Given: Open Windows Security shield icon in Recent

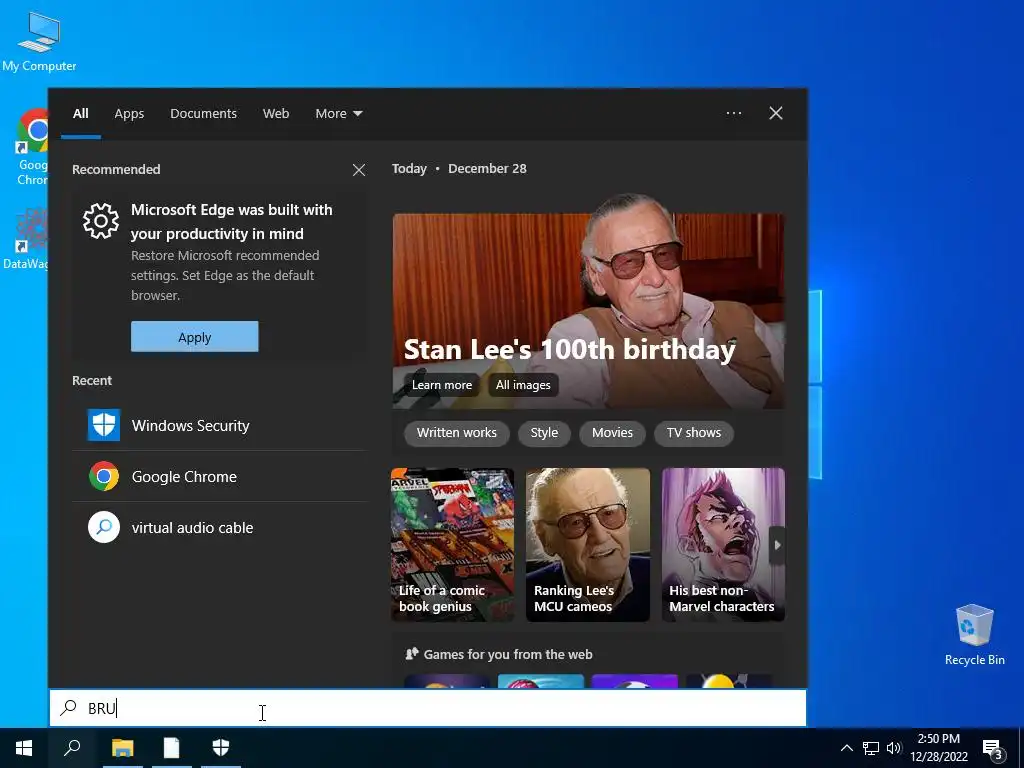Looking at the screenshot, I should (104, 425).
